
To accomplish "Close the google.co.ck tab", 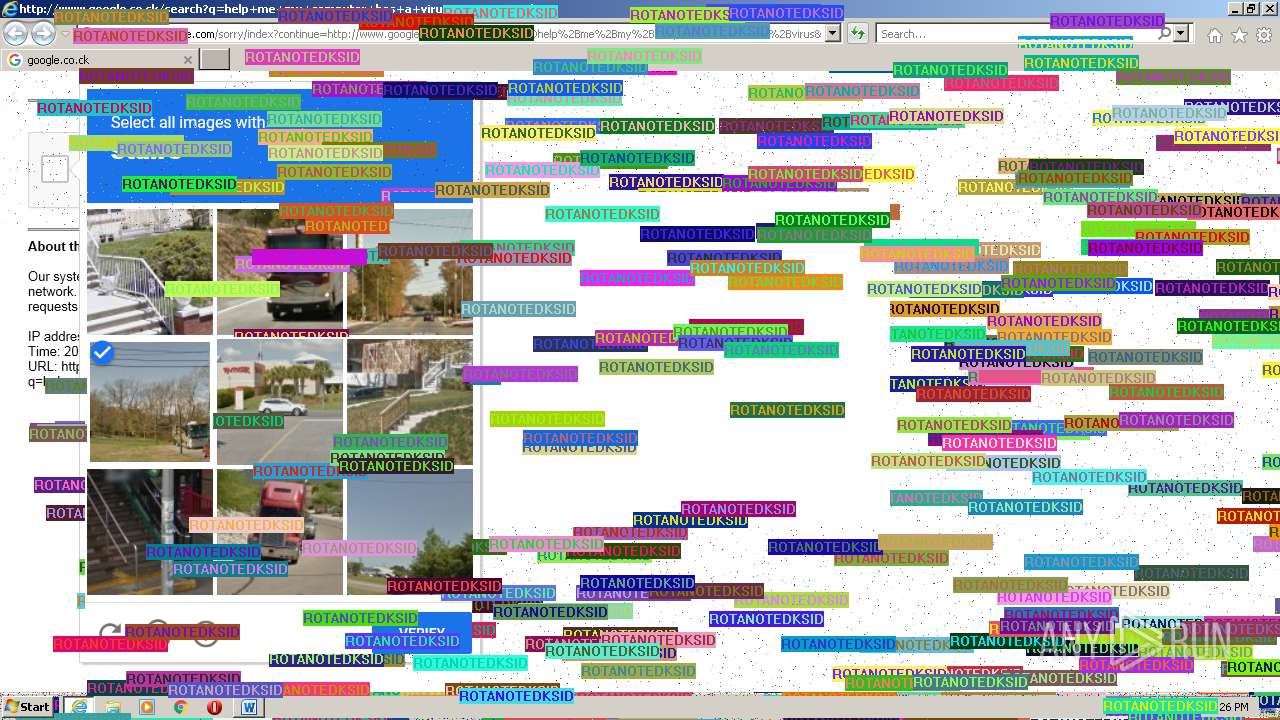I will (x=187, y=60).
